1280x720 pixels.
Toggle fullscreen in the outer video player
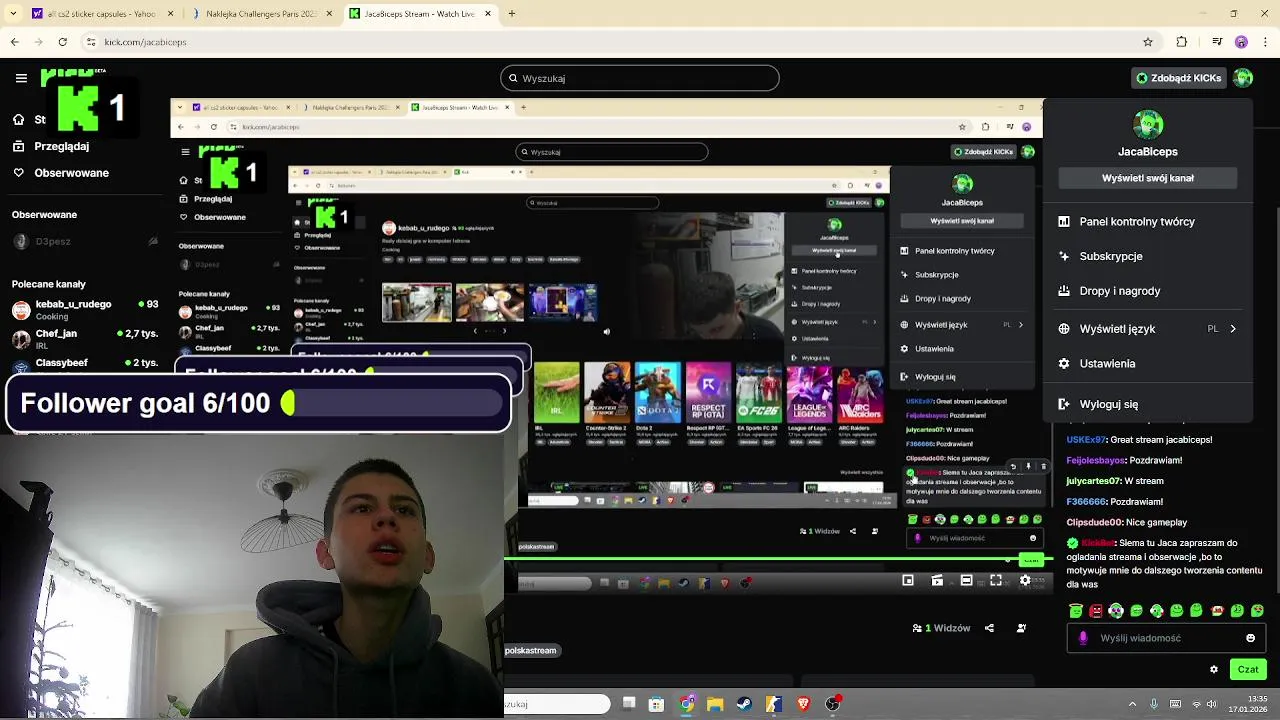[x=996, y=580]
